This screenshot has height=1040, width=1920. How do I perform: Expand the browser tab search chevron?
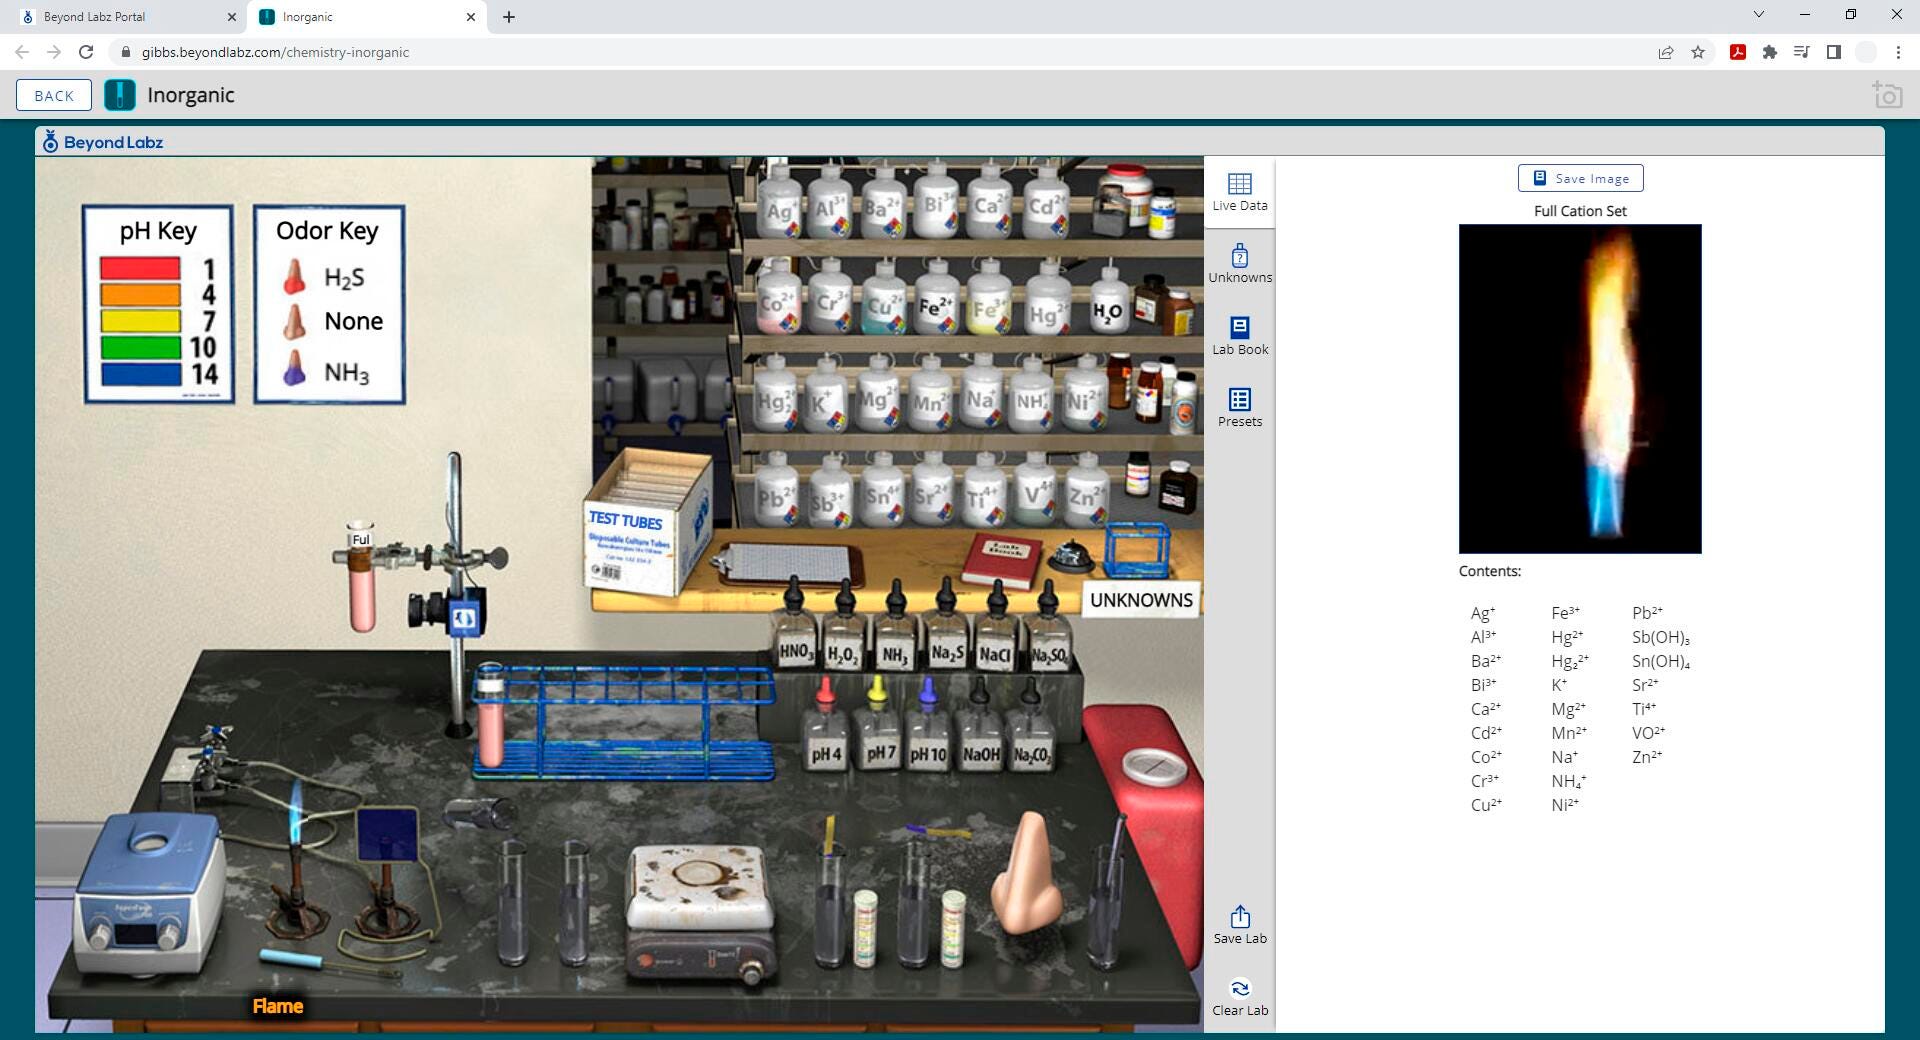1758,15
